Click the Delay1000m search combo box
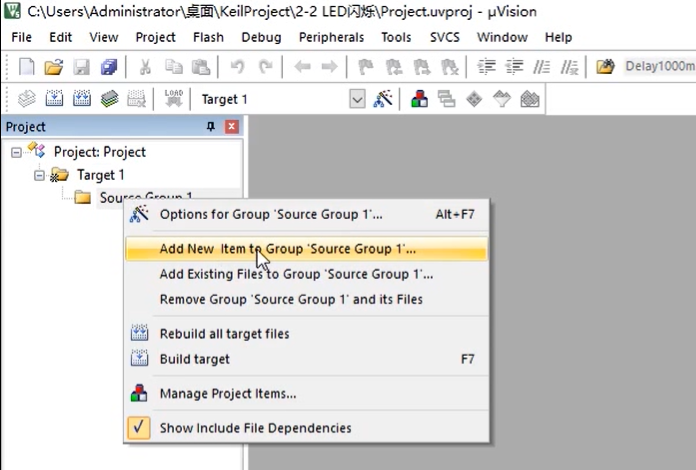Viewport: 696px width, 470px height. coord(660,67)
